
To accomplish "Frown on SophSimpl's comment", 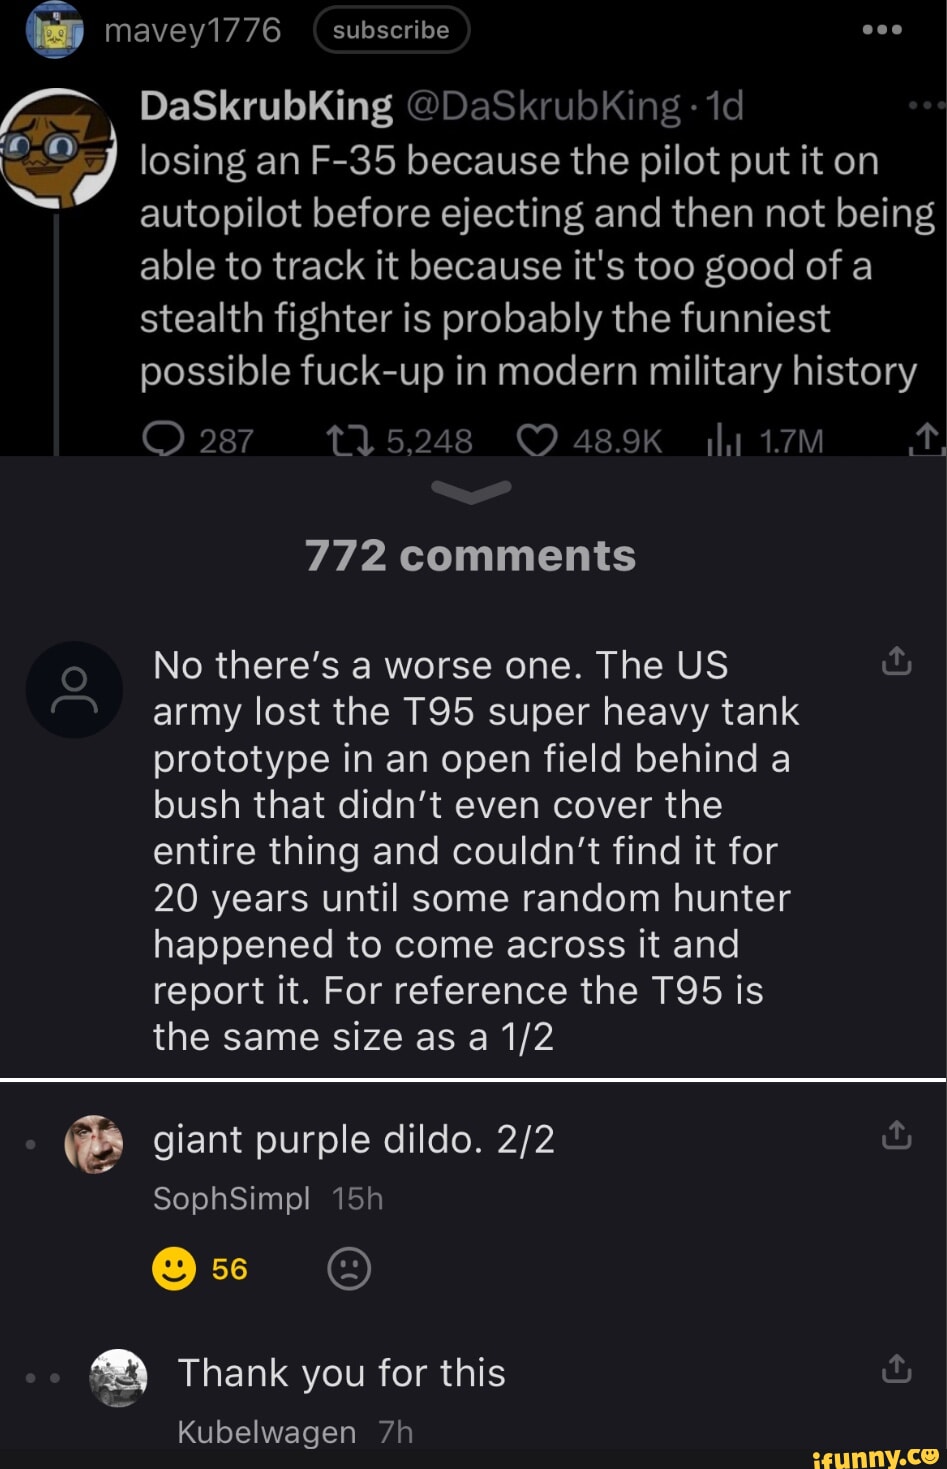I will pyautogui.click(x=349, y=1269).
